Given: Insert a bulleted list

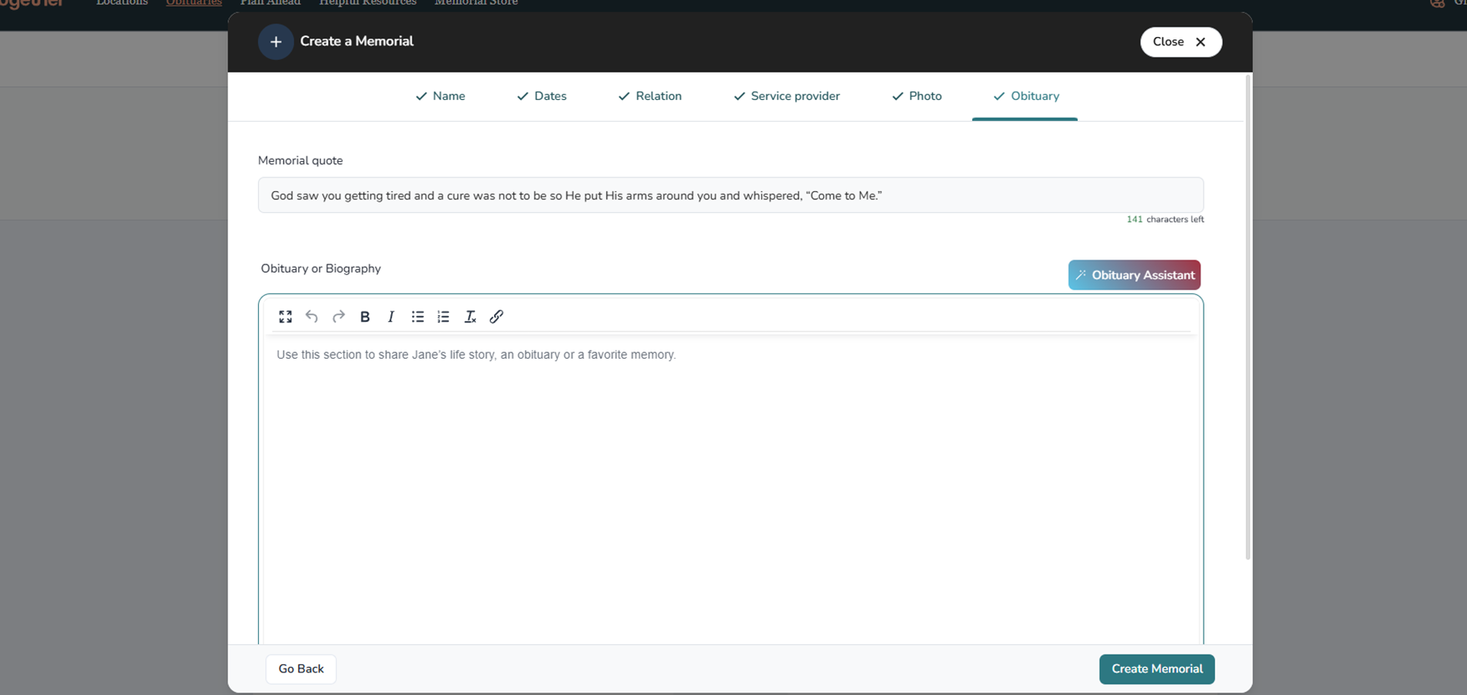Looking at the screenshot, I should (x=418, y=317).
